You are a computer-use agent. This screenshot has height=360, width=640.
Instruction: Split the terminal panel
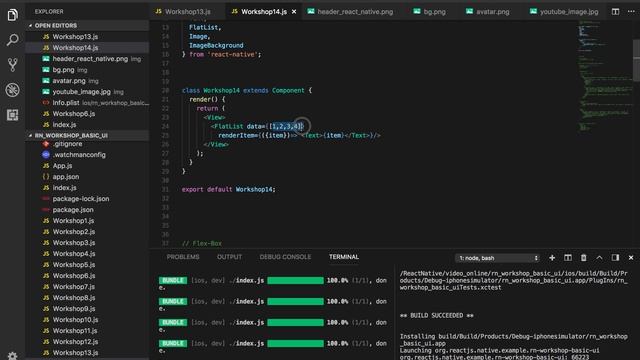pos(568,258)
